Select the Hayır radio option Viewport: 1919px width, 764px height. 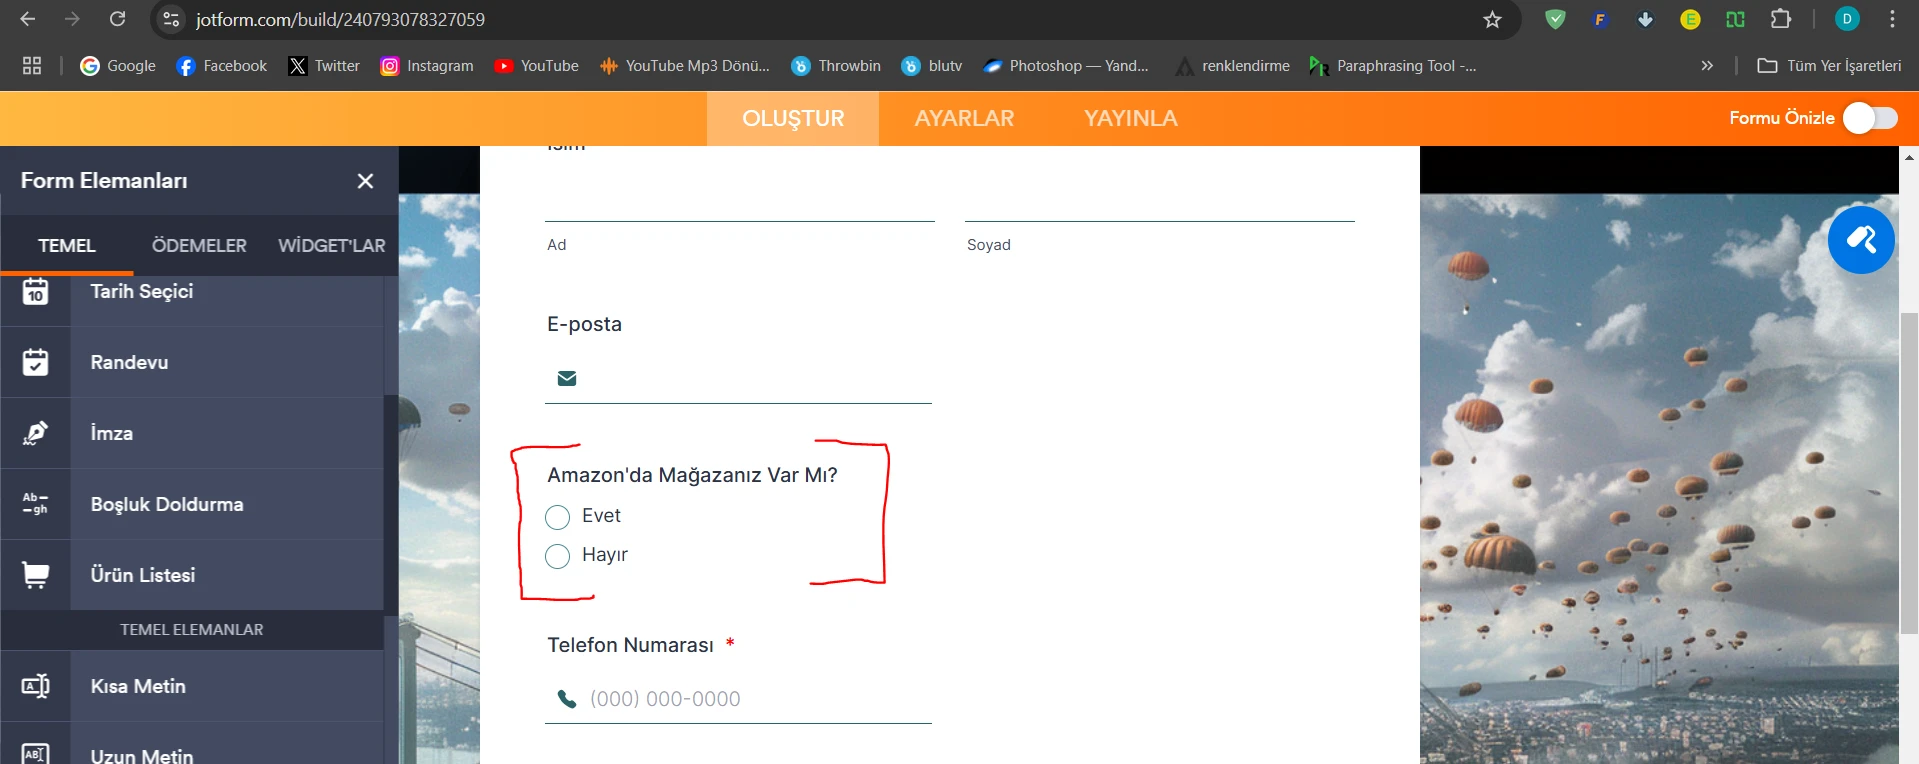(x=558, y=556)
